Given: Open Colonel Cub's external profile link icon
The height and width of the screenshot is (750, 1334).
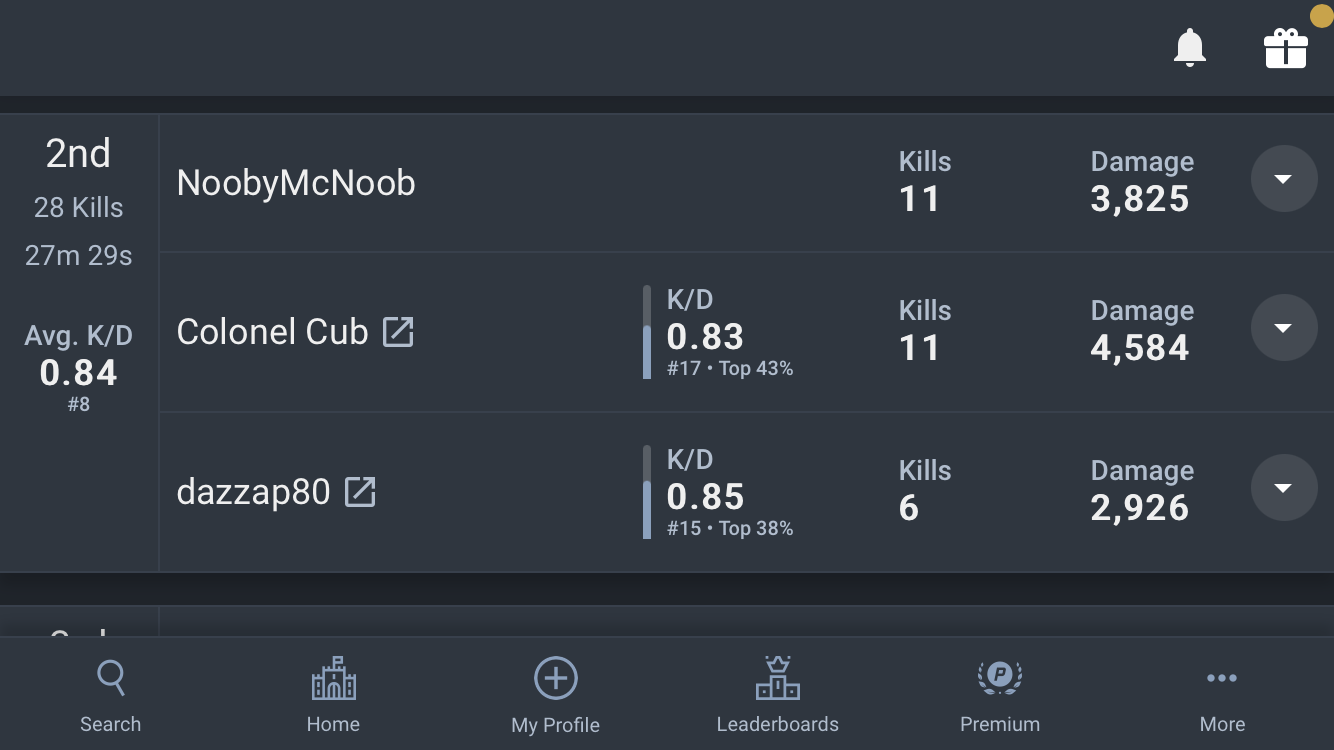Looking at the screenshot, I should point(398,332).
